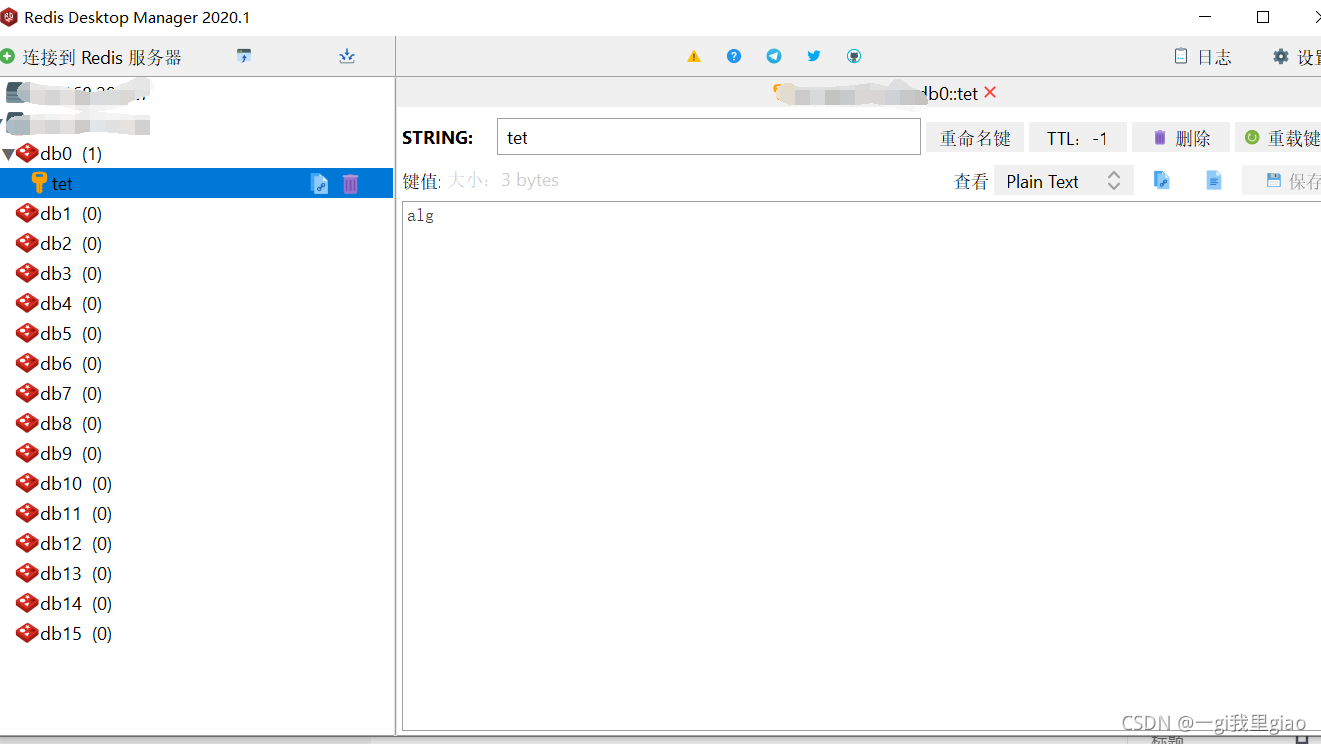Screen dimensions: 1321x744
Task: Open the help question mark icon
Action: pyautogui.click(x=734, y=57)
